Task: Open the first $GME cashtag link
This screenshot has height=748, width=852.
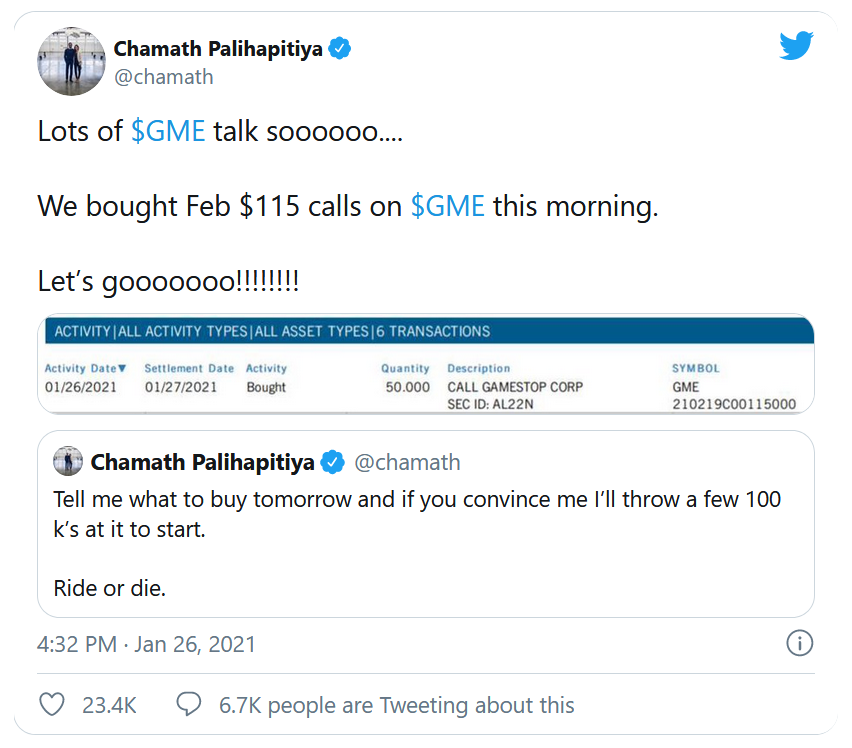Action: click(168, 131)
